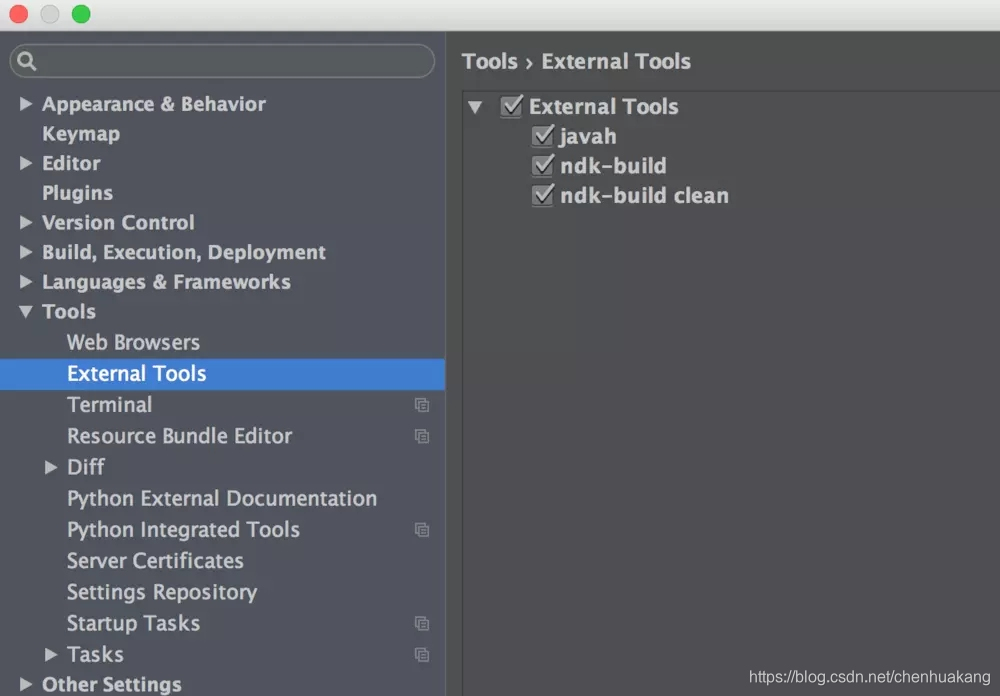Select the javah tool row
The height and width of the screenshot is (696, 1000).
(x=587, y=136)
